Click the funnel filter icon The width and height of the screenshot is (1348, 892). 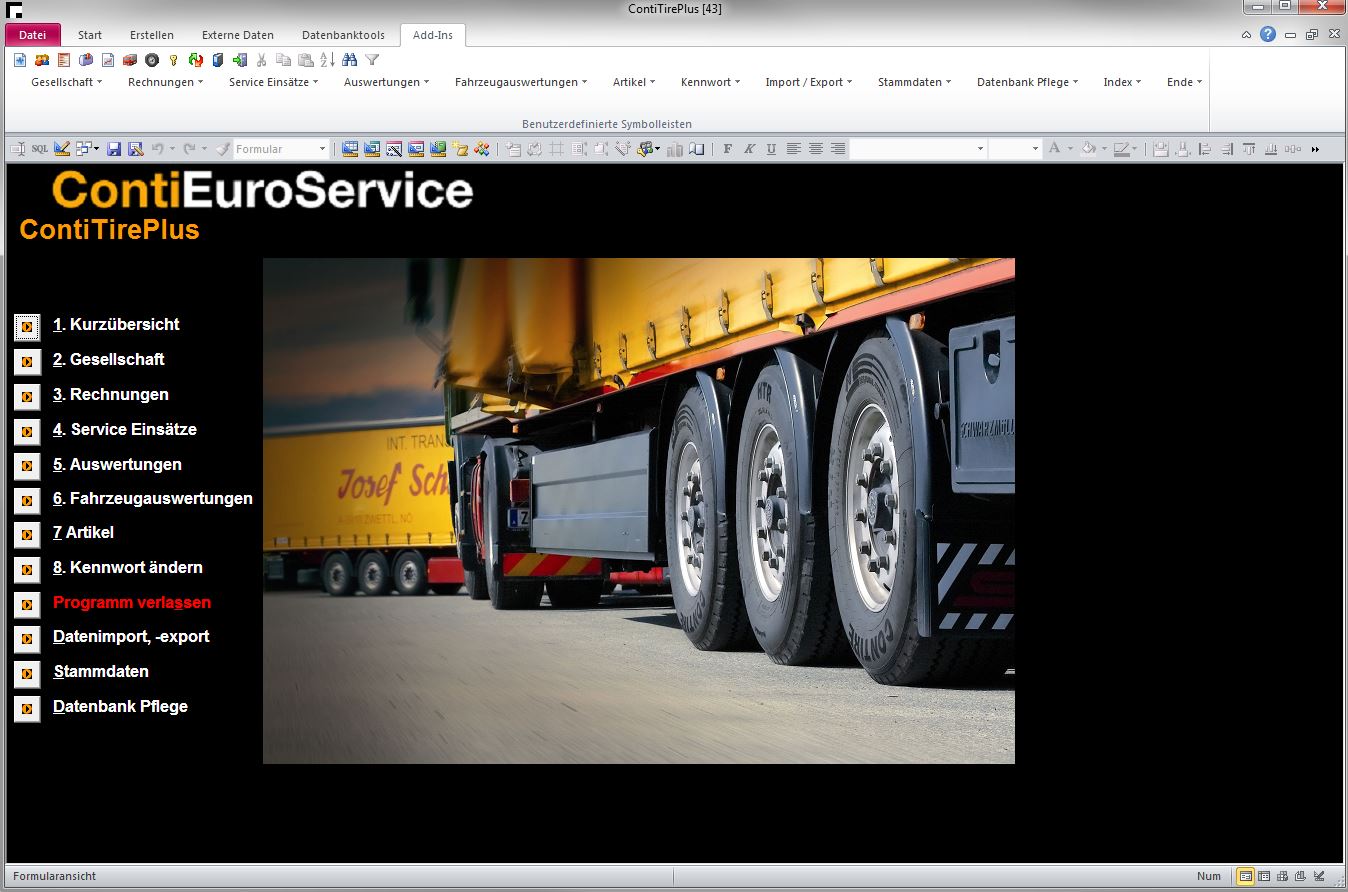click(372, 60)
